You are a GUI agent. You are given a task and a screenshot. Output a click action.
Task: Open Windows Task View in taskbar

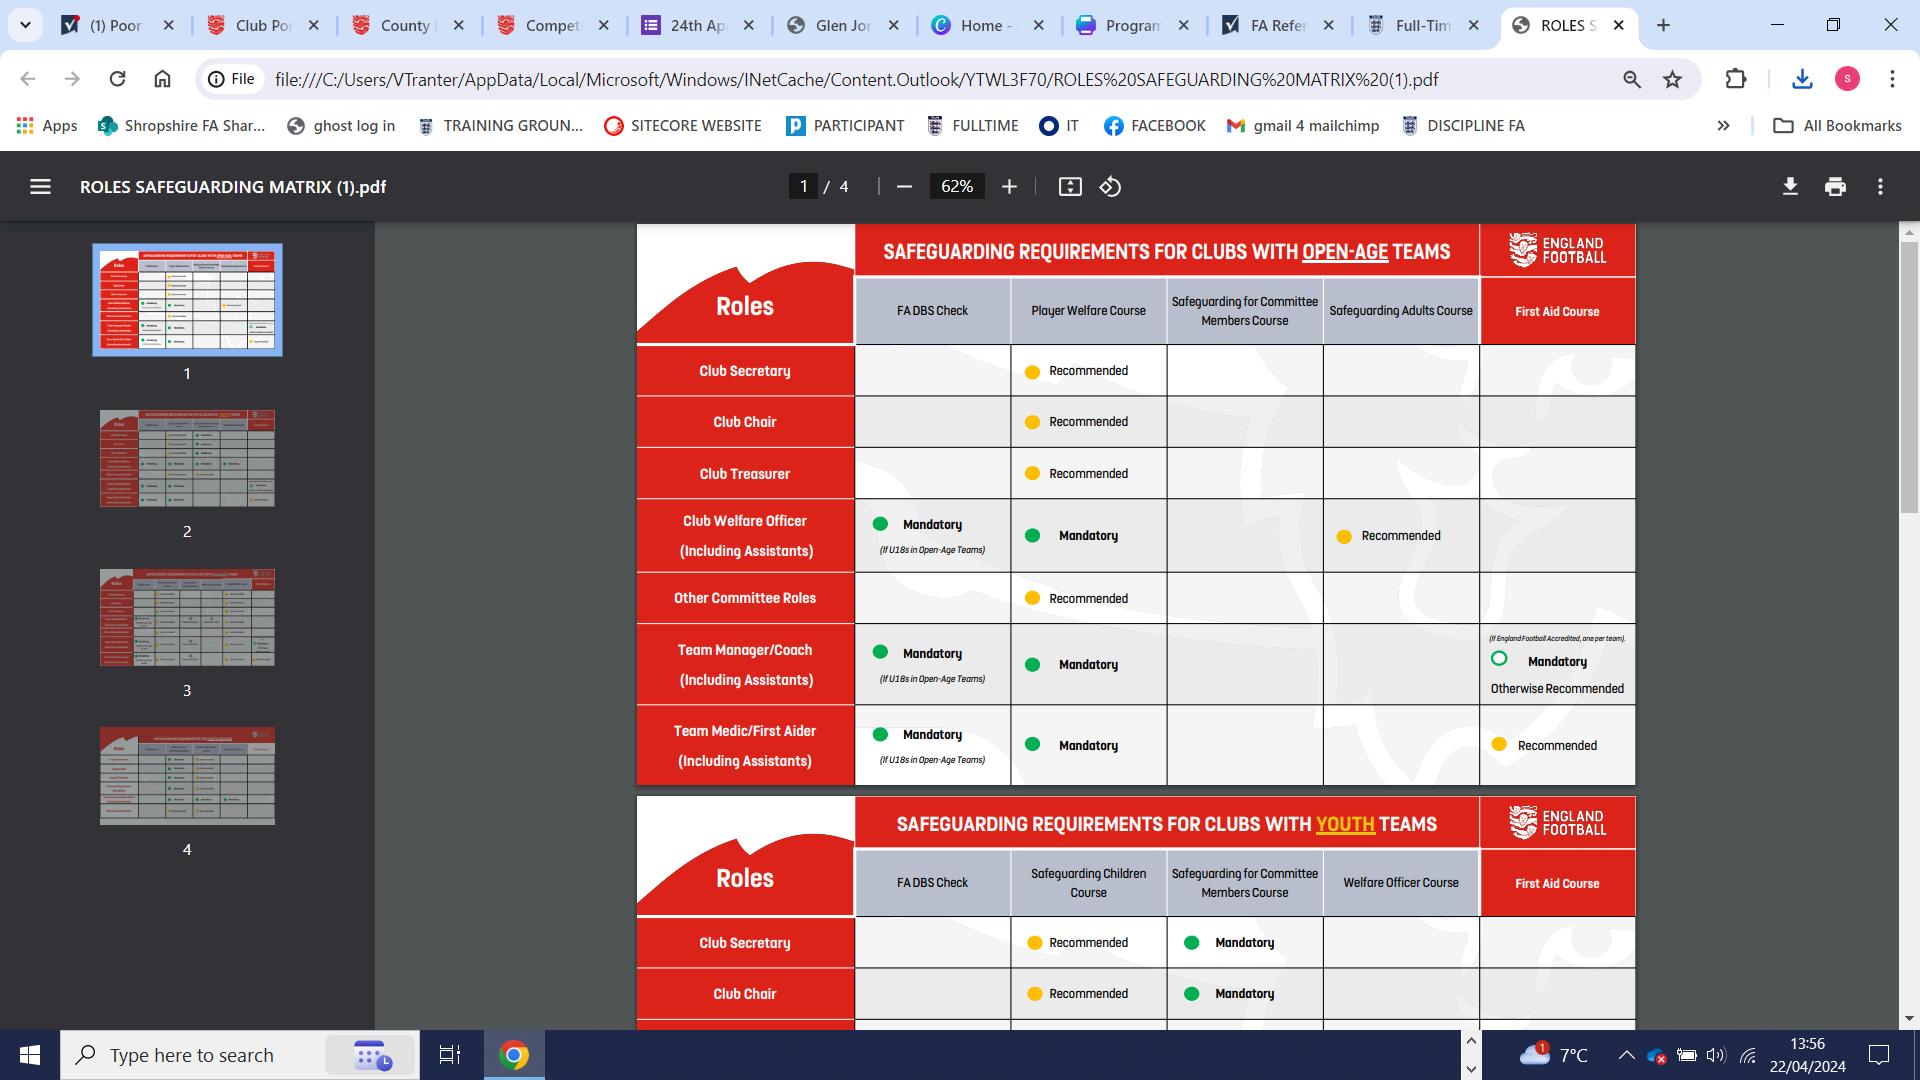pos(450,1054)
